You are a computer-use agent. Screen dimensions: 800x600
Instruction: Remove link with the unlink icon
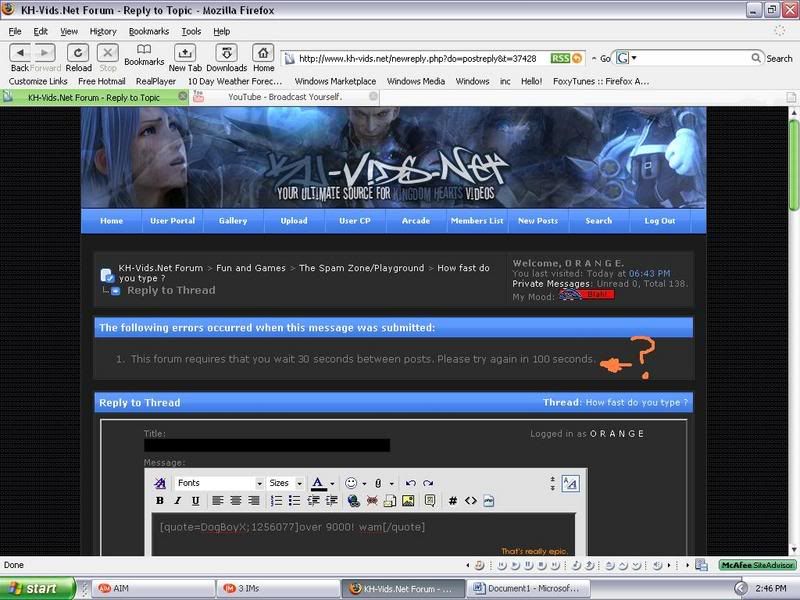[x=372, y=501]
